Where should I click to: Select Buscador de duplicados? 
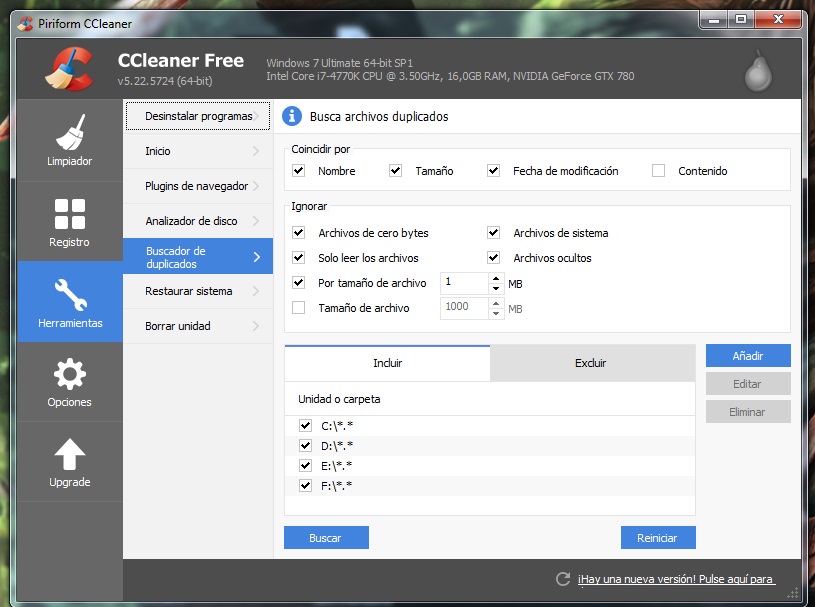[198, 256]
